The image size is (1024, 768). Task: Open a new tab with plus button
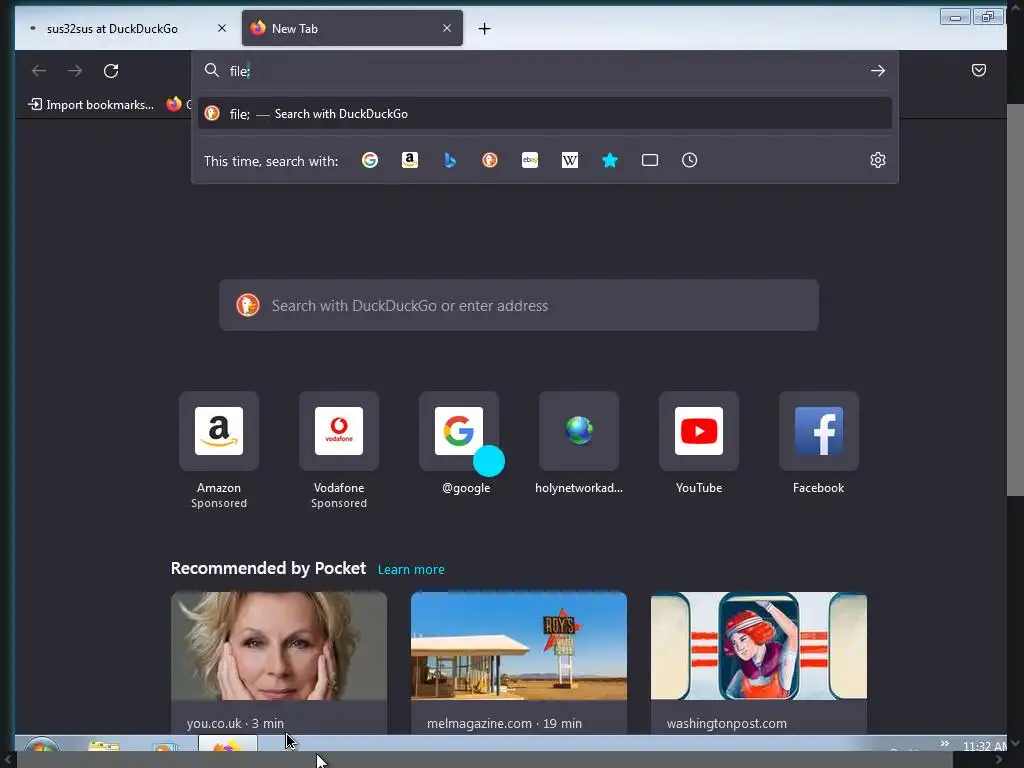point(485,29)
